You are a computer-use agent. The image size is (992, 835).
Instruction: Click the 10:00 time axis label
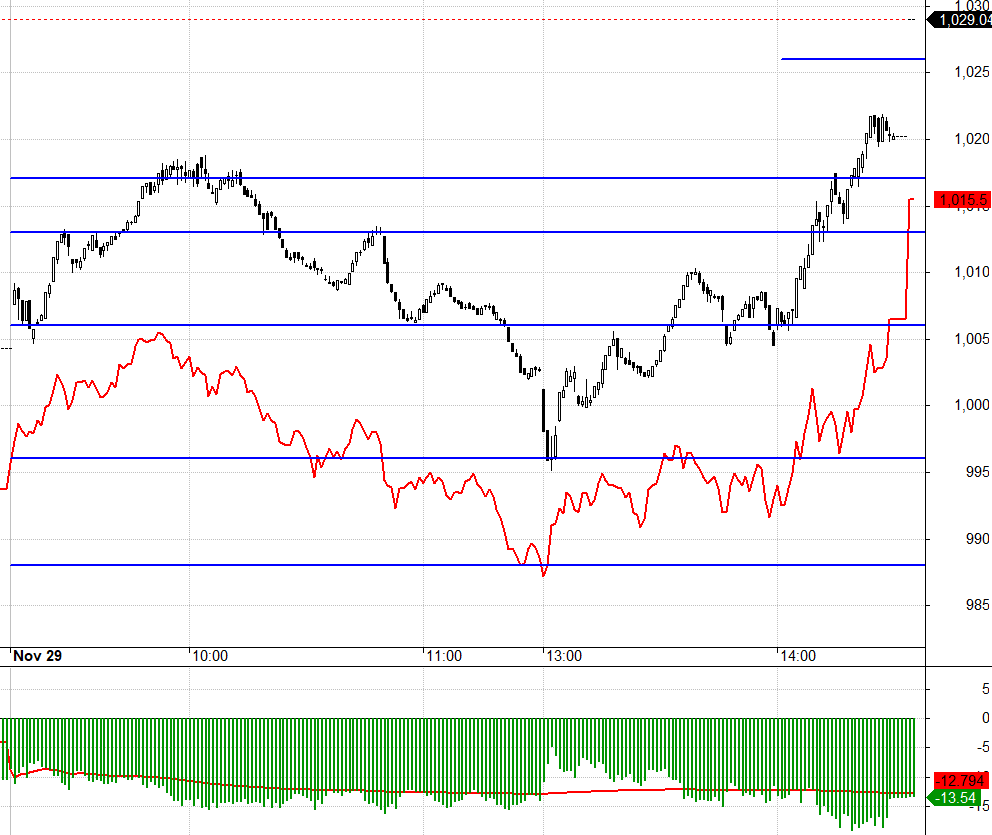(x=209, y=657)
